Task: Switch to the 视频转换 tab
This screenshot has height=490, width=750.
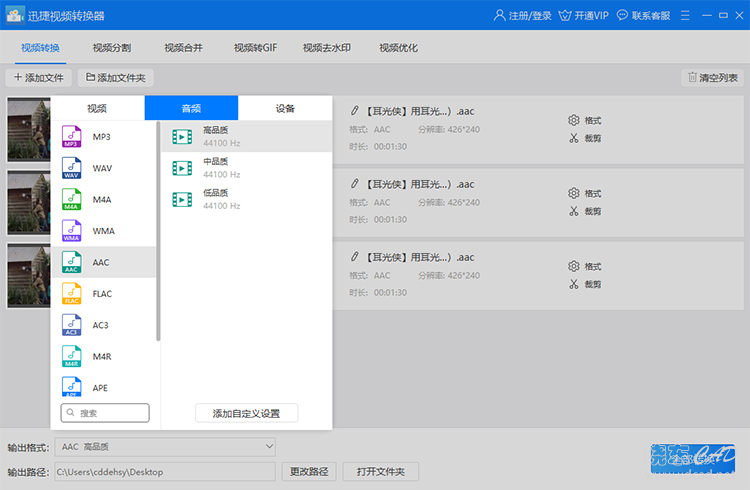Action: [x=40, y=48]
